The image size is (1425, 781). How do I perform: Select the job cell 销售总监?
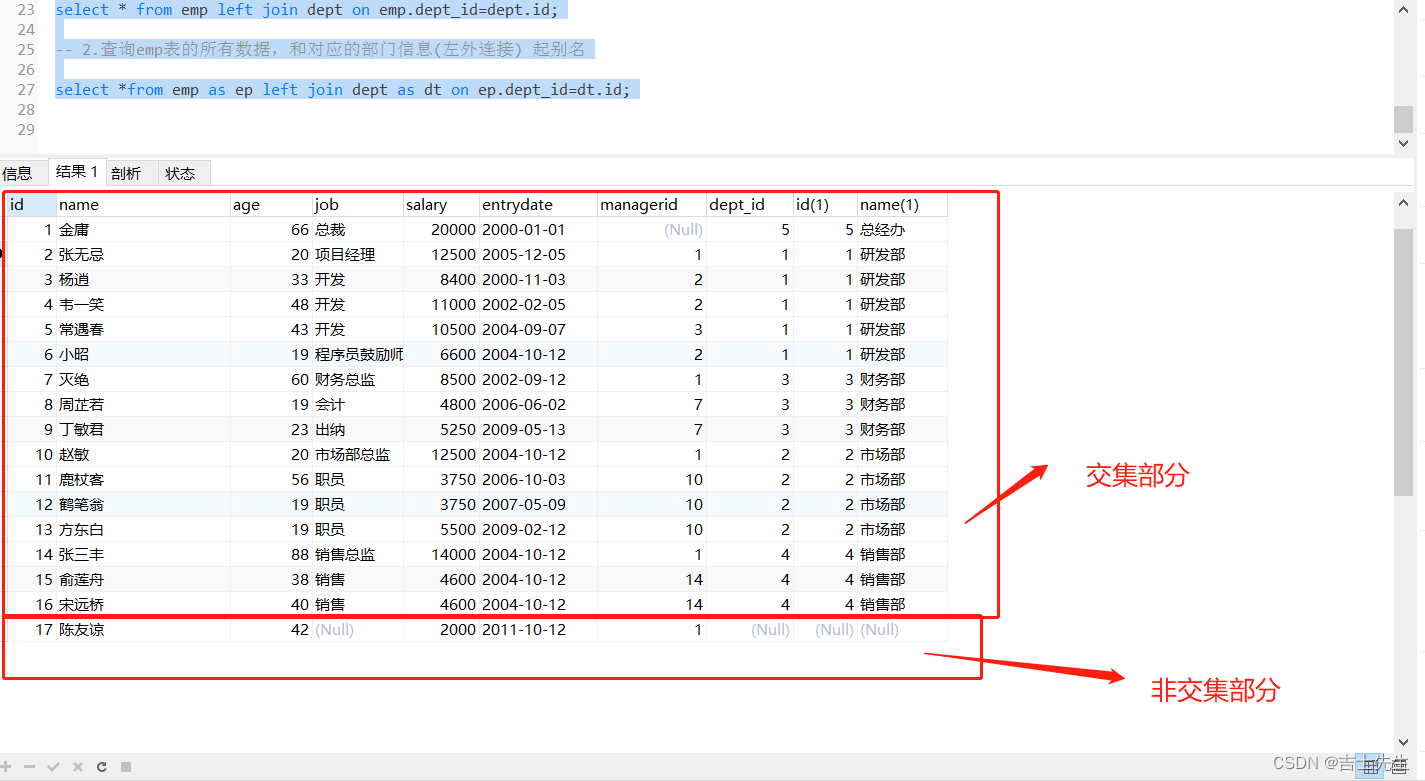pyautogui.click(x=358, y=554)
